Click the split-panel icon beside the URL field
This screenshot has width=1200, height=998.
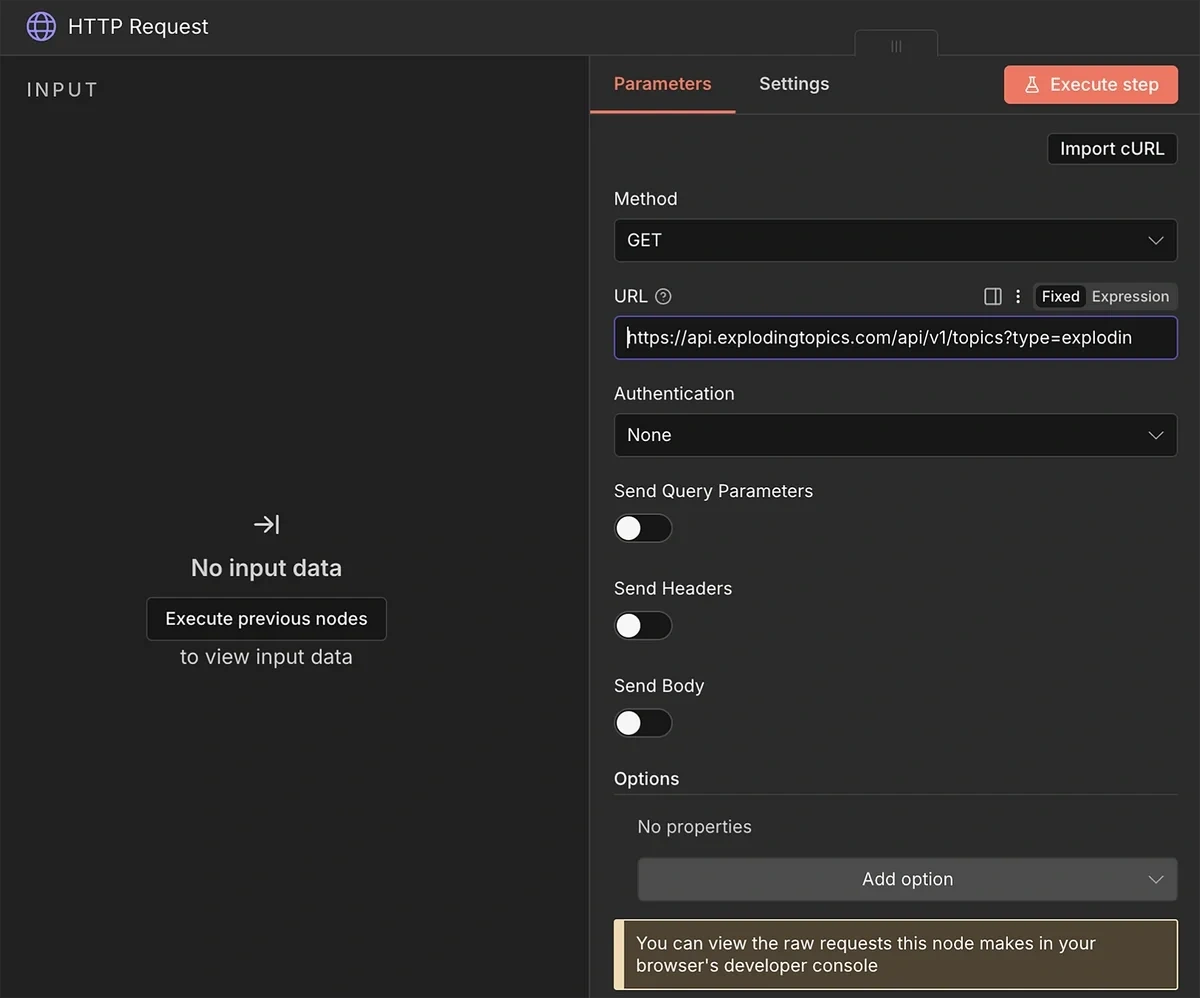(x=992, y=296)
